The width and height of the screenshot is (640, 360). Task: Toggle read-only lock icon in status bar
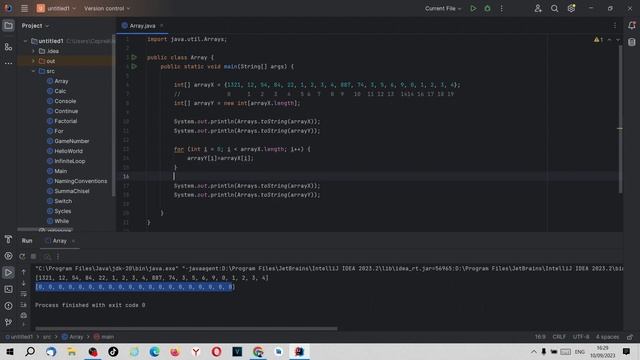[630, 337]
